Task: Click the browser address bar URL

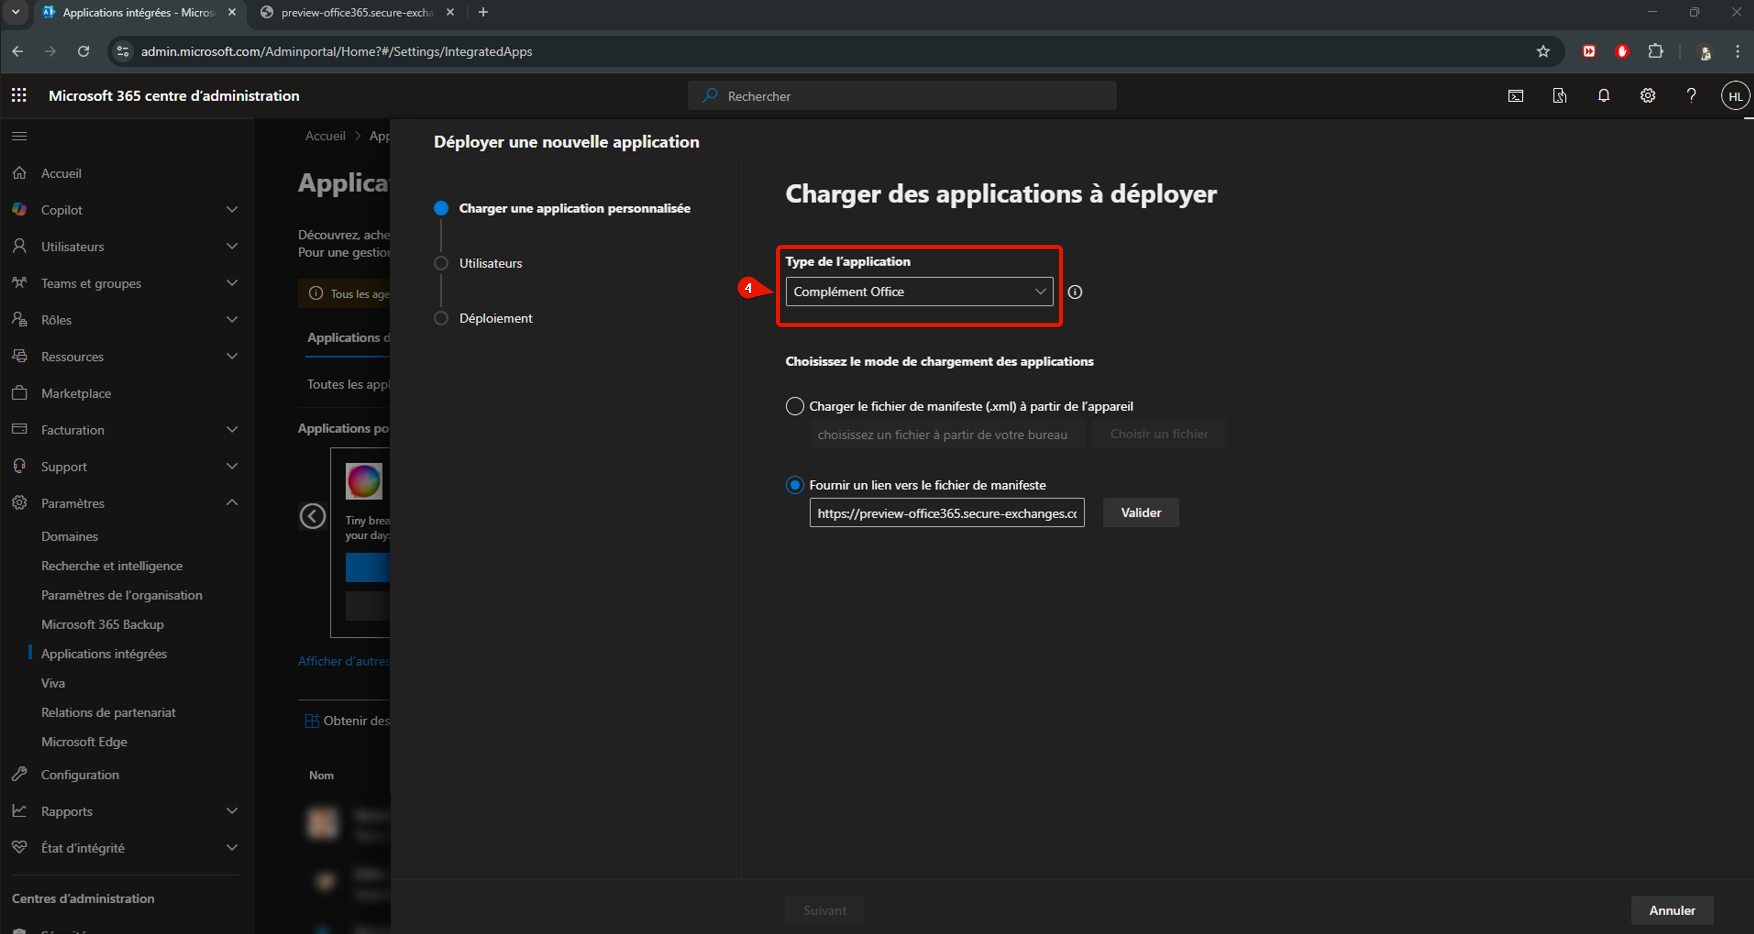Action: click(336, 51)
